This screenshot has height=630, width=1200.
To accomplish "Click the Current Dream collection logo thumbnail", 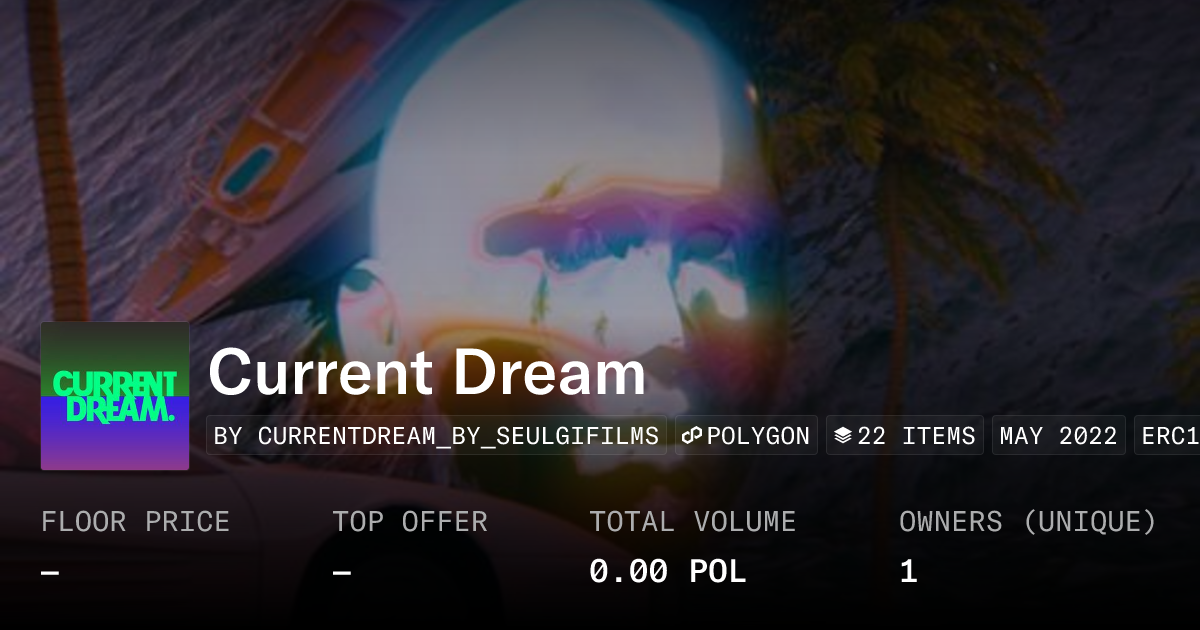I will [115, 396].
